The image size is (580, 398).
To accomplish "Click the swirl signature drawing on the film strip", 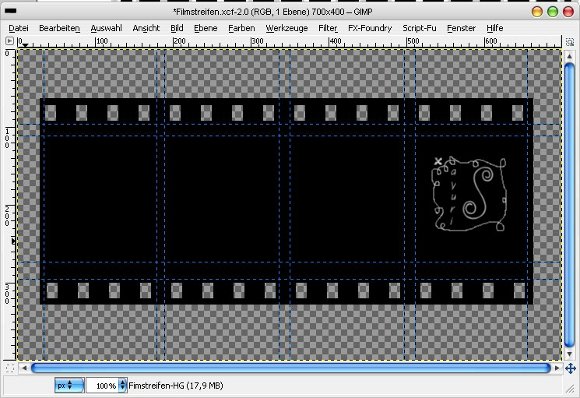I will click(469, 194).
